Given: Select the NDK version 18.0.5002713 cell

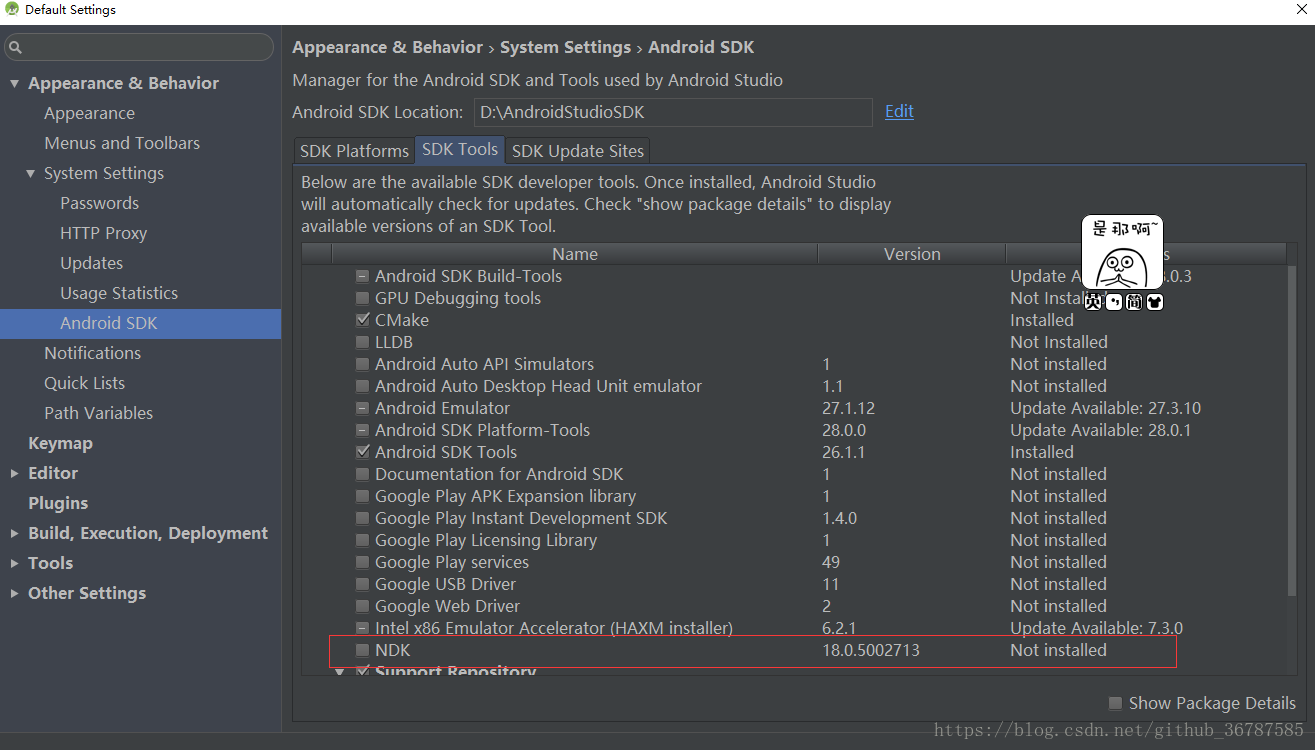Looking at the screenshot, I should (871, 650).
